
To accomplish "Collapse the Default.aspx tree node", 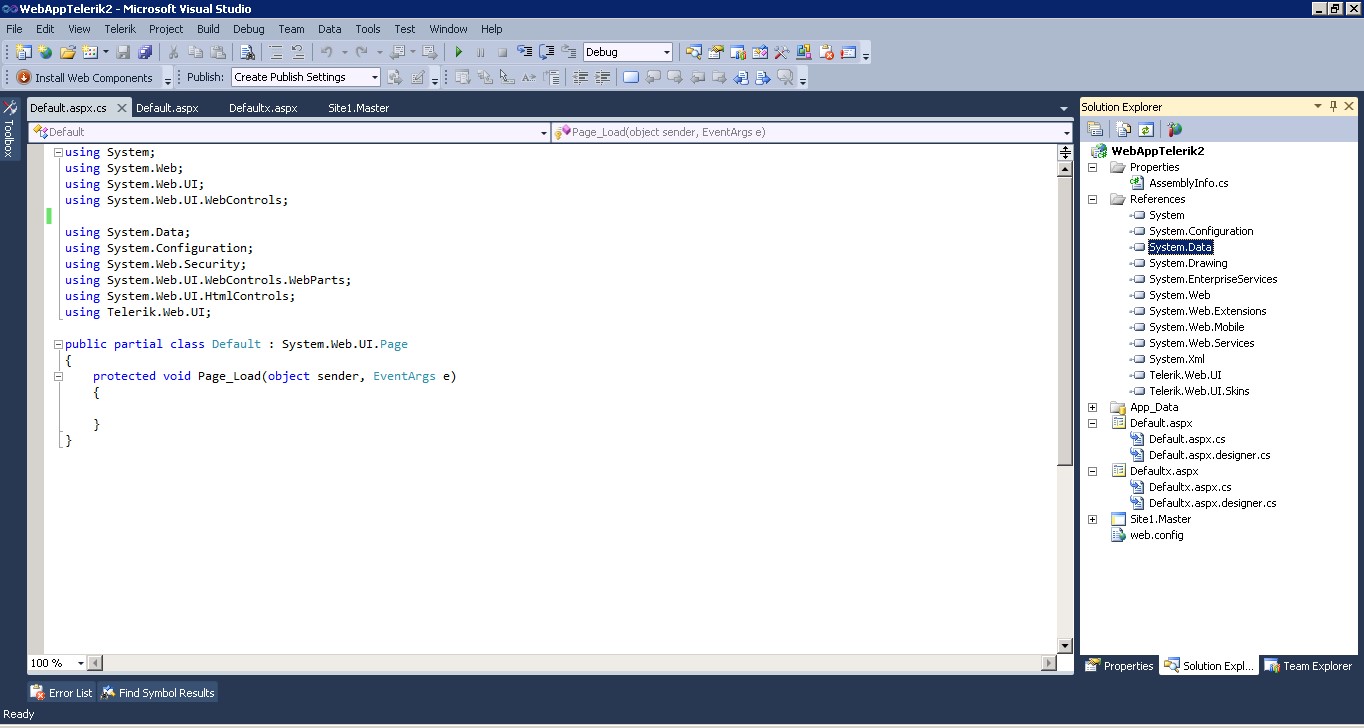I will [x=1092, y=423].
